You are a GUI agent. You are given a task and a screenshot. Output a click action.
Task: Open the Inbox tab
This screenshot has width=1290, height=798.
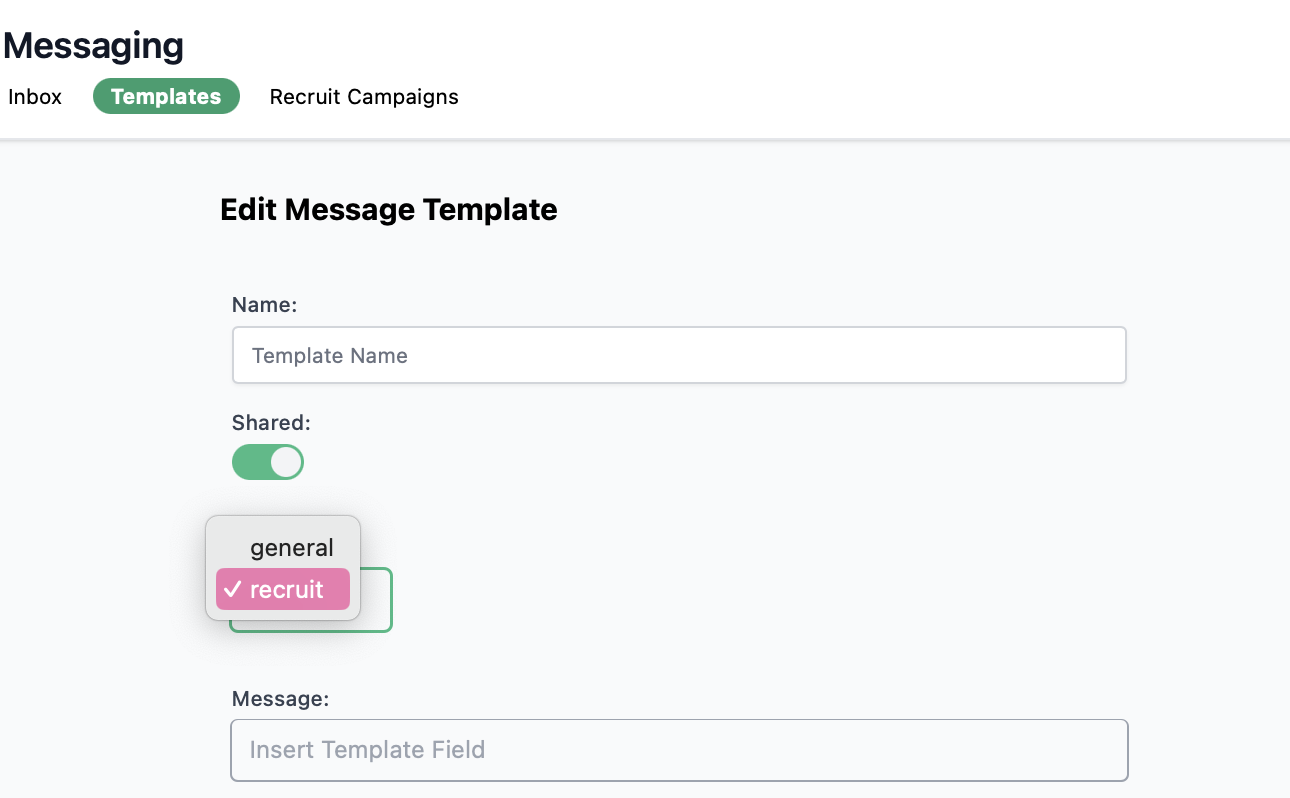pyautogui.click(x=35, y=97)
